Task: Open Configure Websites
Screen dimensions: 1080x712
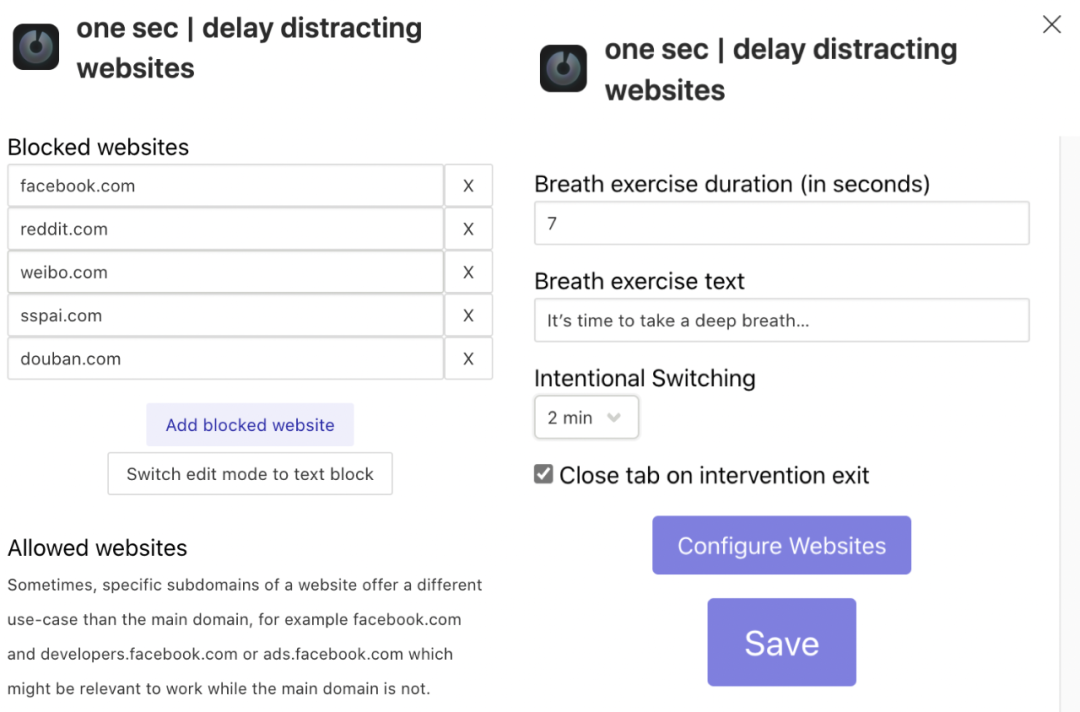Action: [x=781, y=545]
